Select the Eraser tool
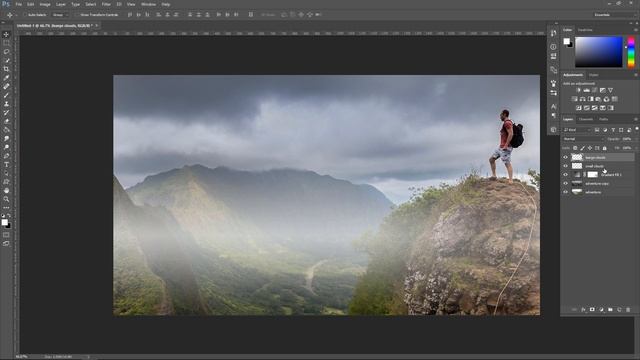 [6, 121]
